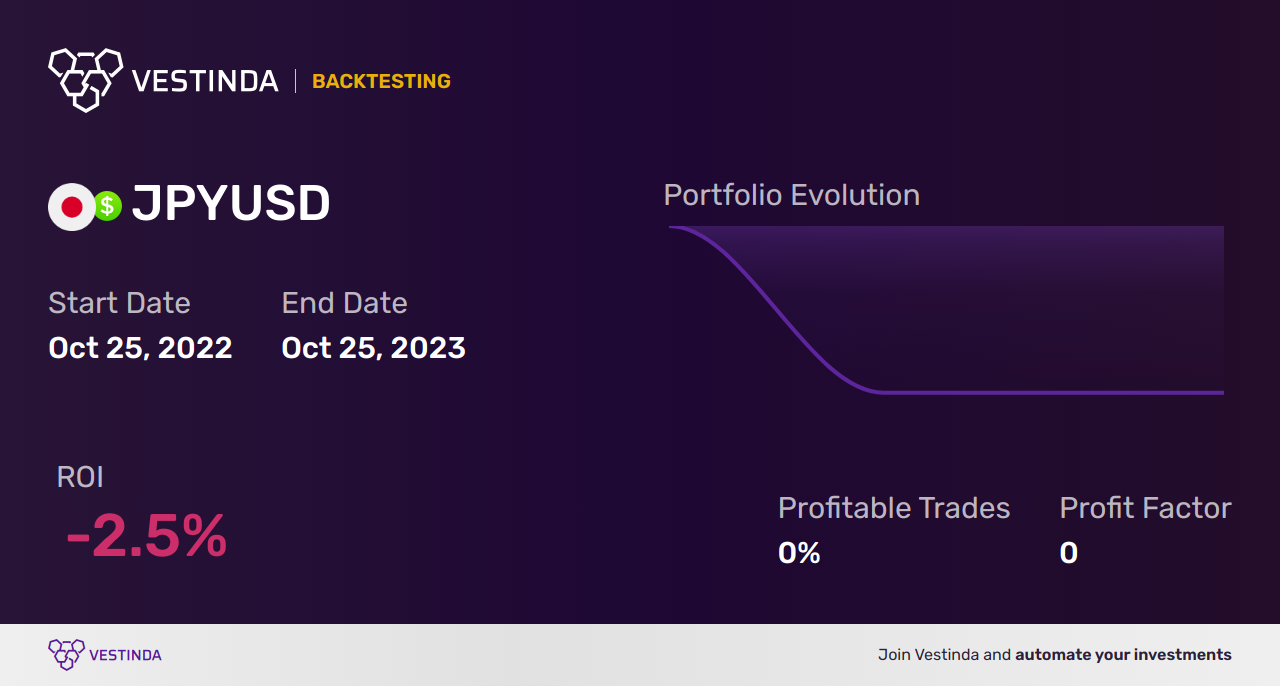The image size is (1280, 686).
Task: Select the Oct 25, 2023 end date value
Action: point(373,348)
